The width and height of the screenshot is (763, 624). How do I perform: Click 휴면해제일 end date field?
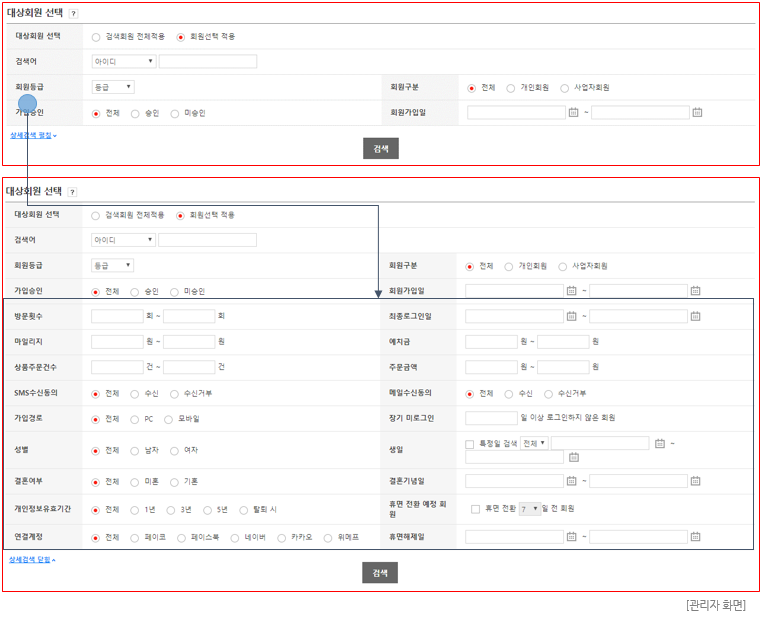point(638,536)
